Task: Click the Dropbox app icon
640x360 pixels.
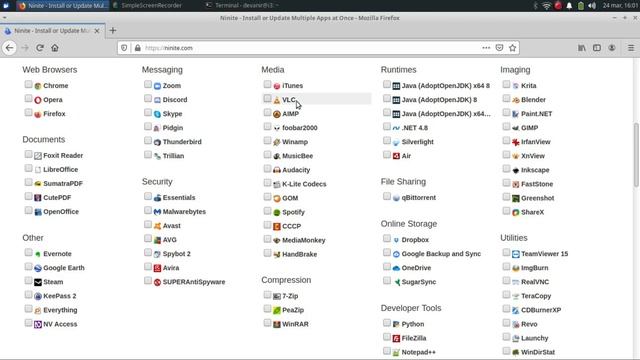Action: [396, 240]
